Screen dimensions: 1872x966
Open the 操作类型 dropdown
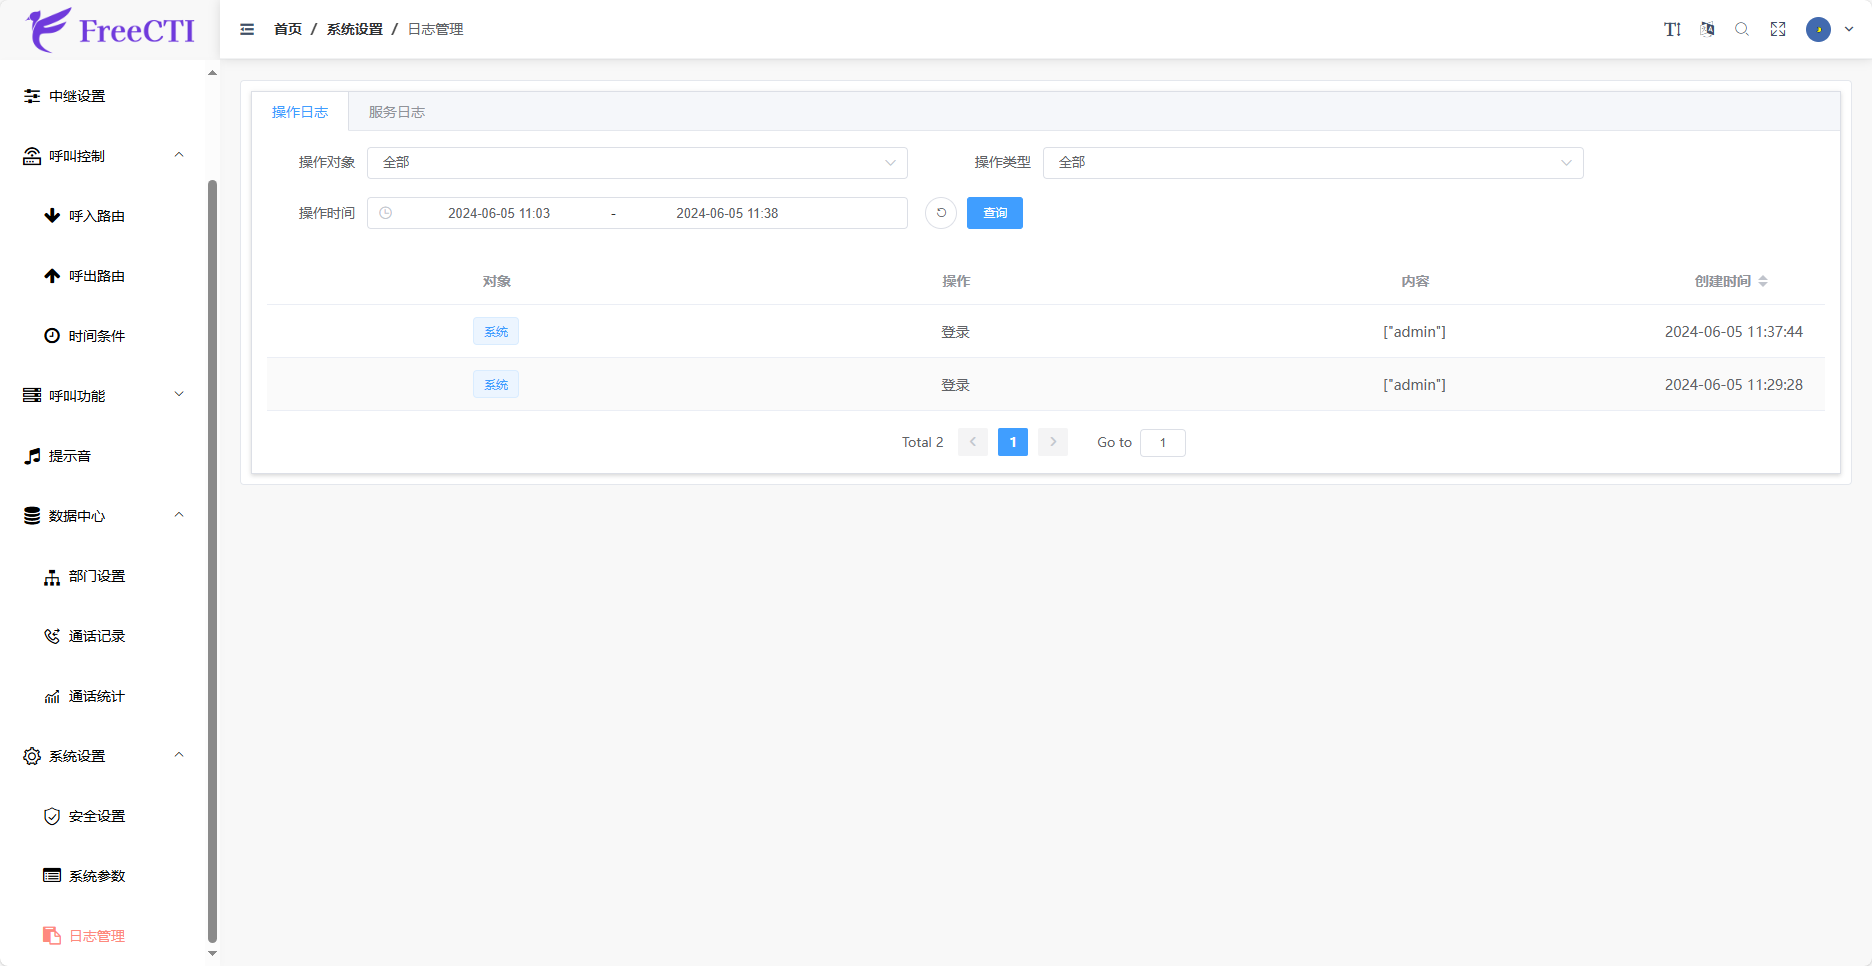tap(1312, 163)
